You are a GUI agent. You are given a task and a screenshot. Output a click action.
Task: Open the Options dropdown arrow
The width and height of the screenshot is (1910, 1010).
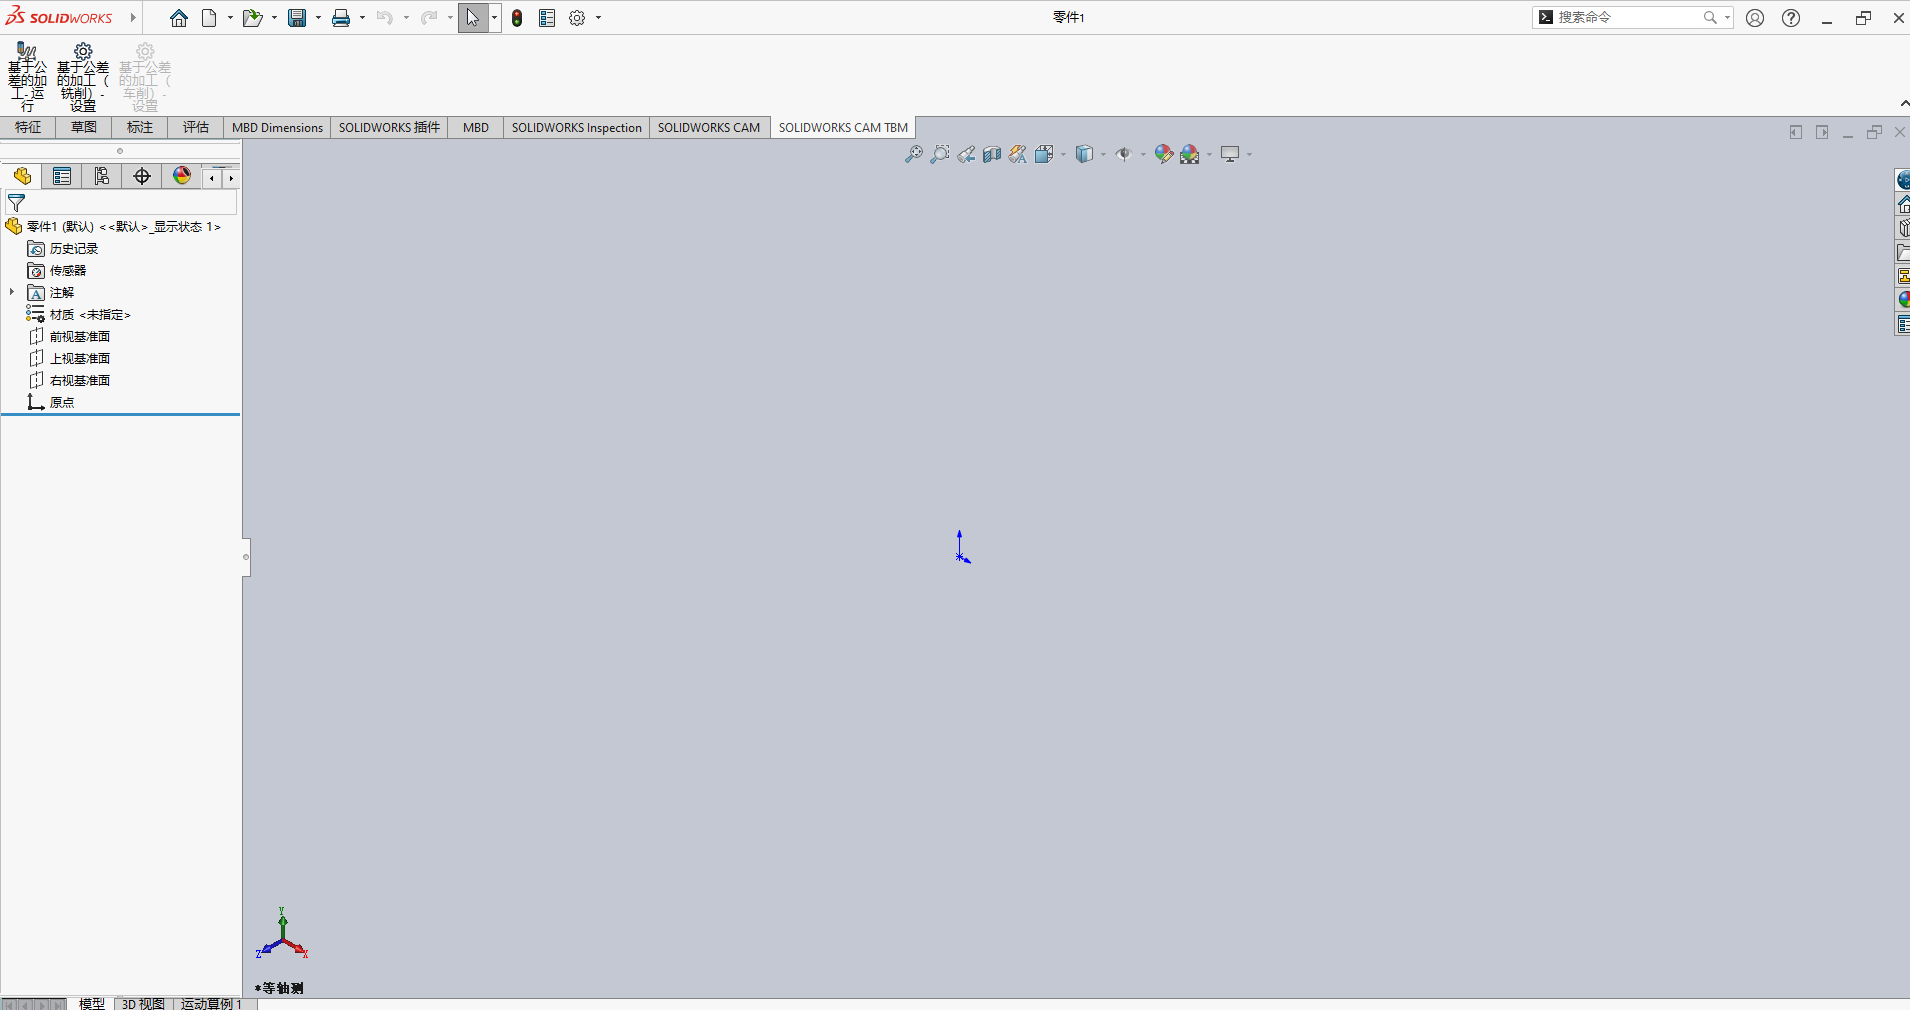click(598, 18)
